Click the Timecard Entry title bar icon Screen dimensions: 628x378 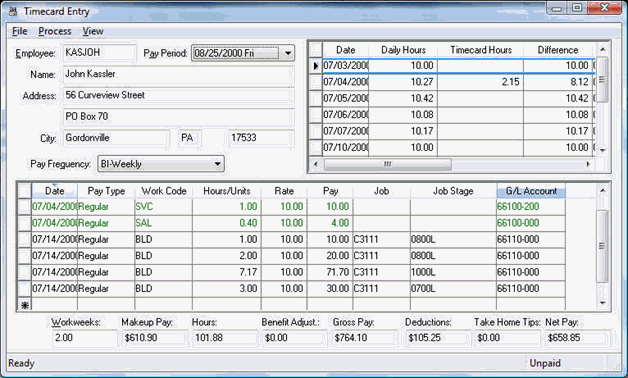click(13, 11)
